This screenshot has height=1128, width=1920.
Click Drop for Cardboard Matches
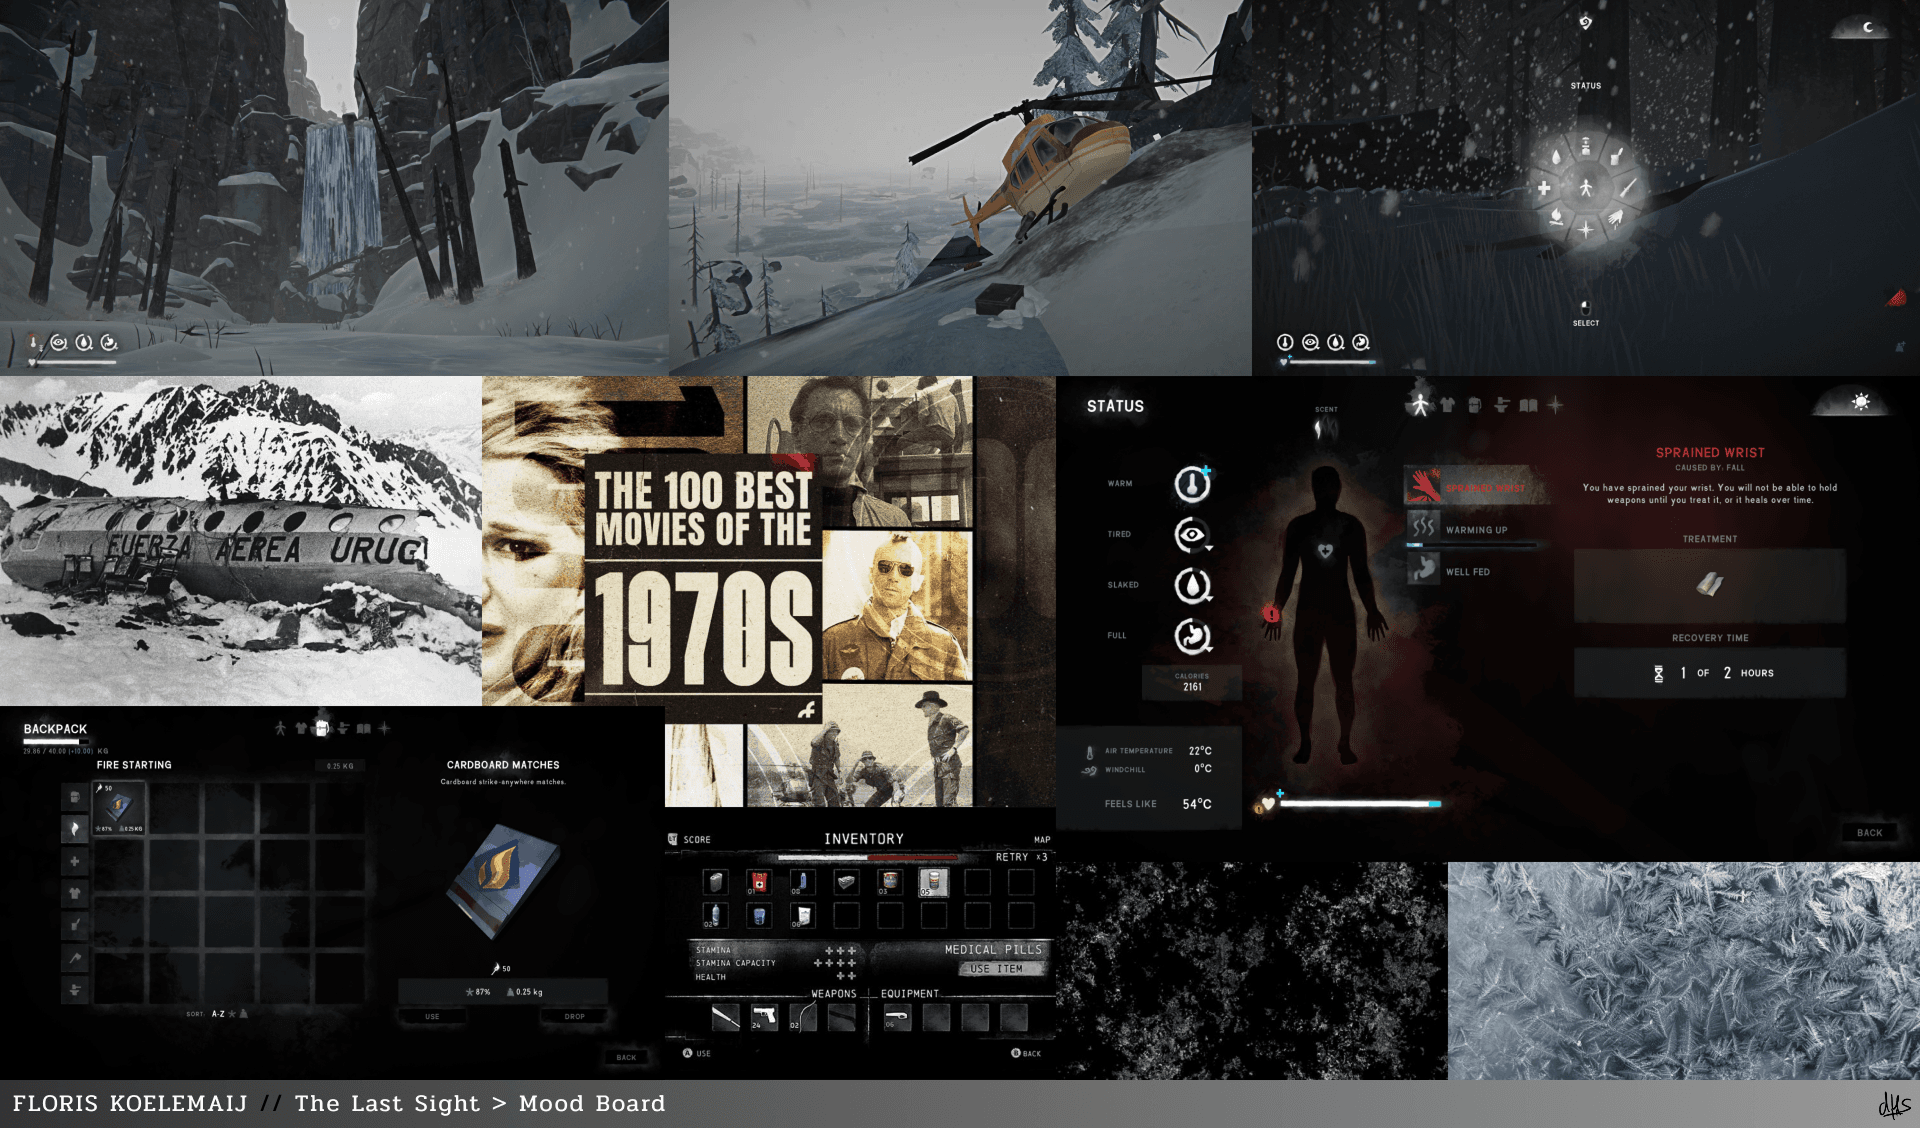pyautogui.click(x=574, y=1016)
